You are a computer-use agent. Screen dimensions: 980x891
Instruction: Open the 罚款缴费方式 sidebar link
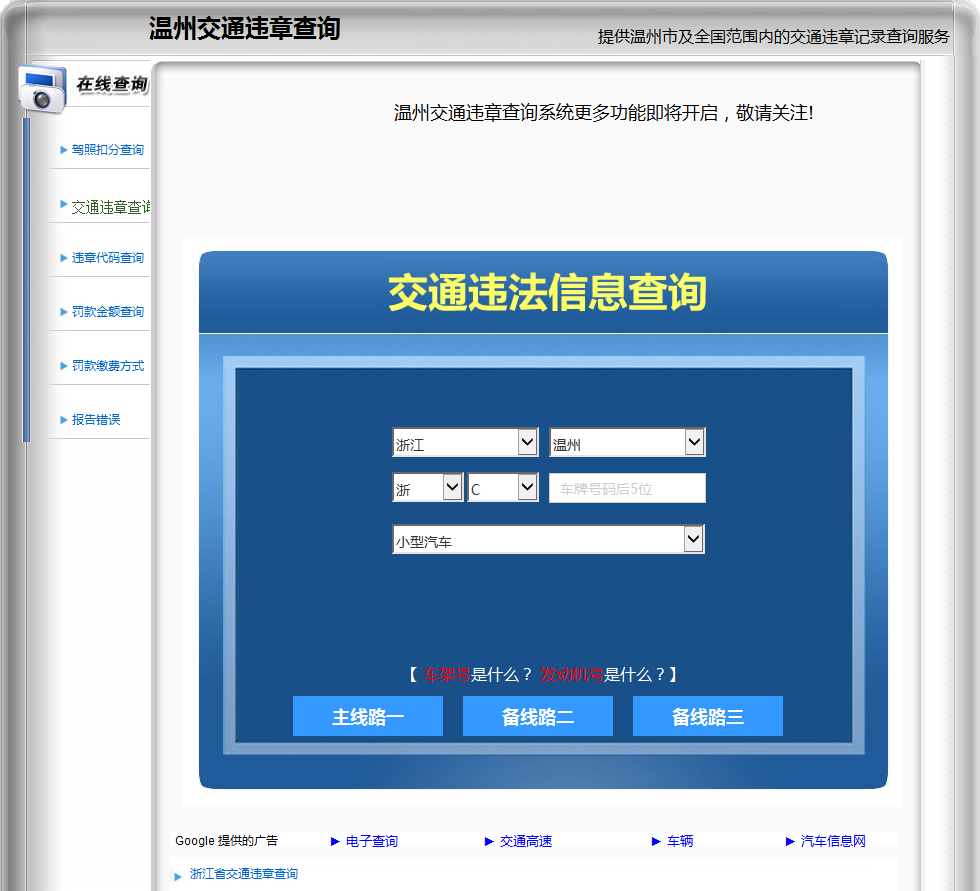point(108,366)
